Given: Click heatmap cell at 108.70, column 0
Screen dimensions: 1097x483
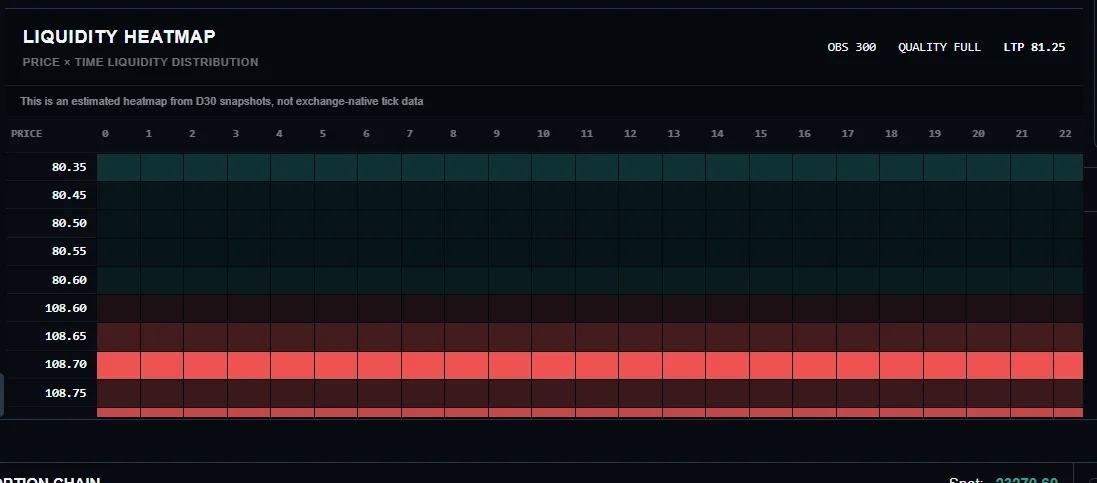Looking at the screenshot, I should [119, 365].
